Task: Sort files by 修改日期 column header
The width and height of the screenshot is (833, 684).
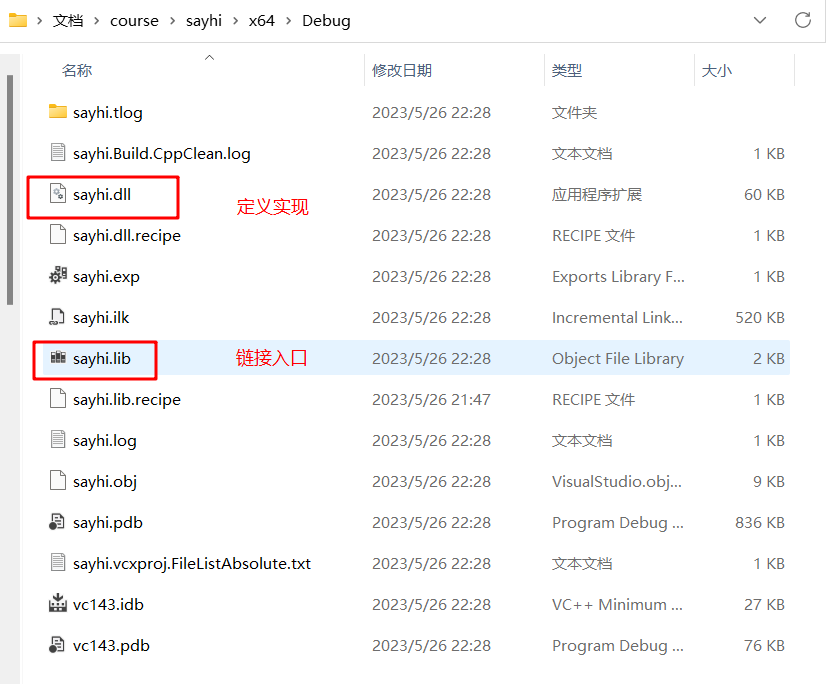Action: point(402,70)
